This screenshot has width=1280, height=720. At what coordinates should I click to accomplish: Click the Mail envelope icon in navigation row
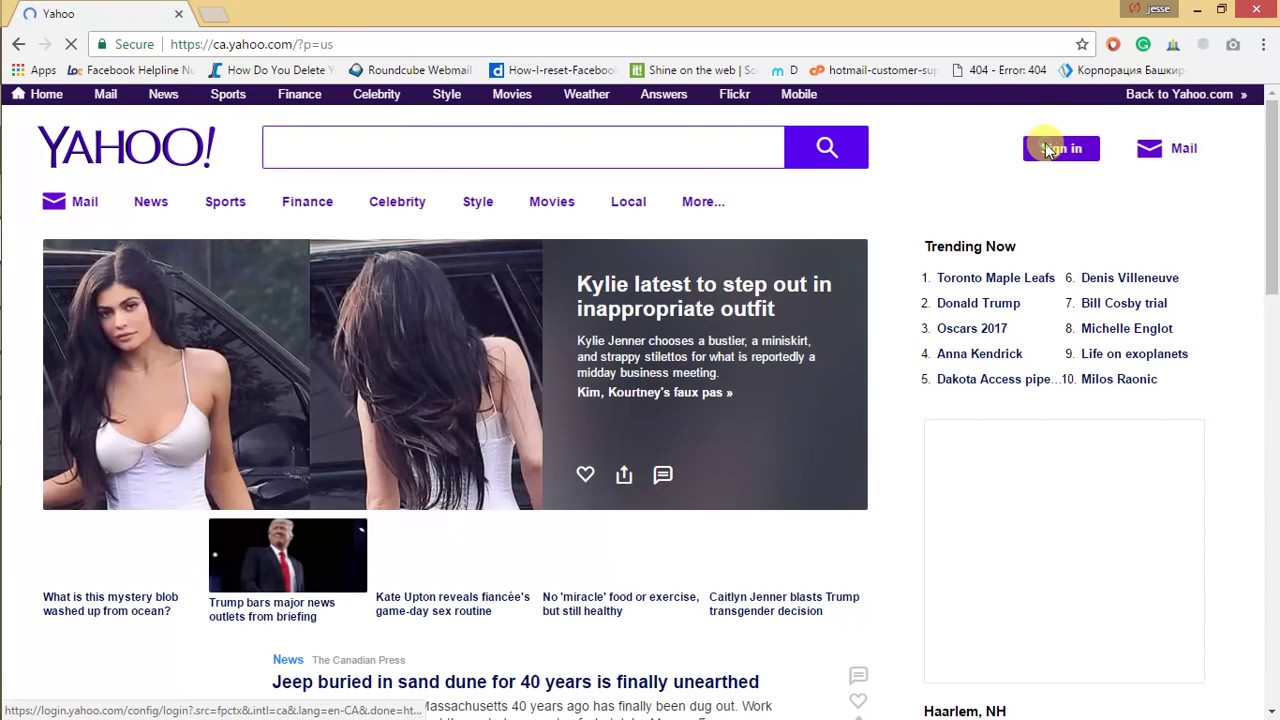click(x=54, y=201)
